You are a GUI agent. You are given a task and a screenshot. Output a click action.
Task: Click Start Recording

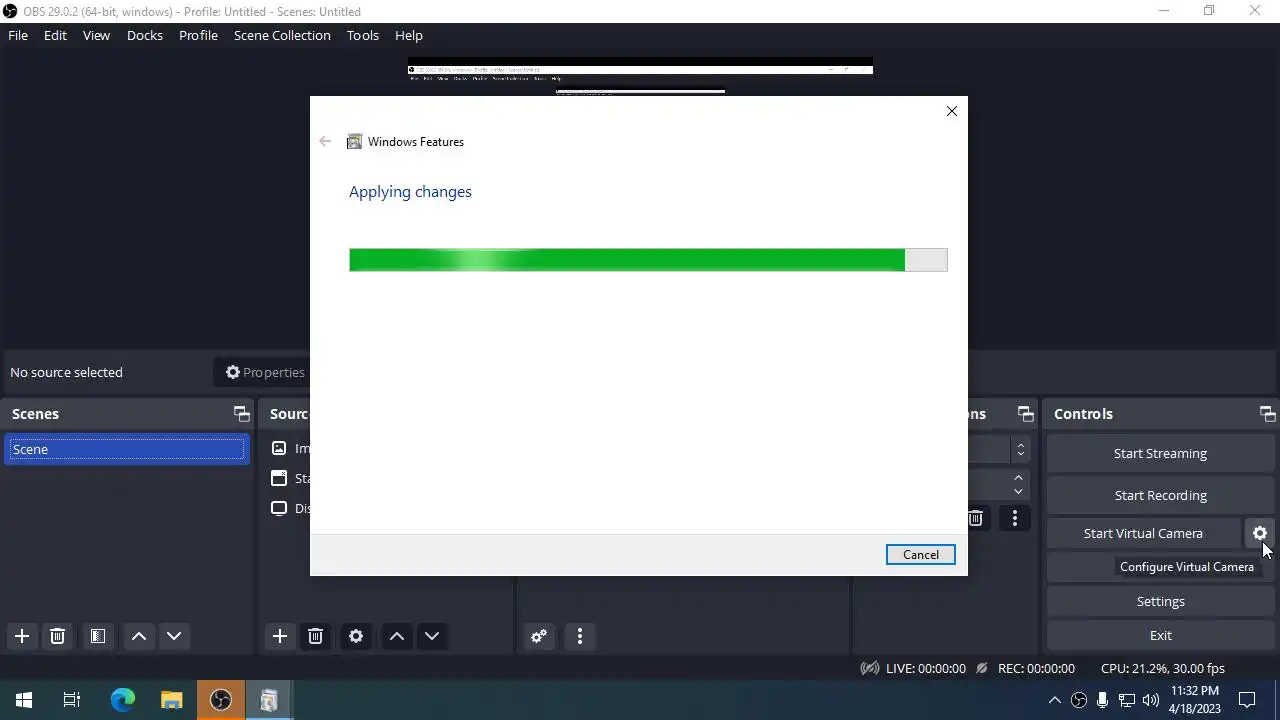coord(1160,495)
